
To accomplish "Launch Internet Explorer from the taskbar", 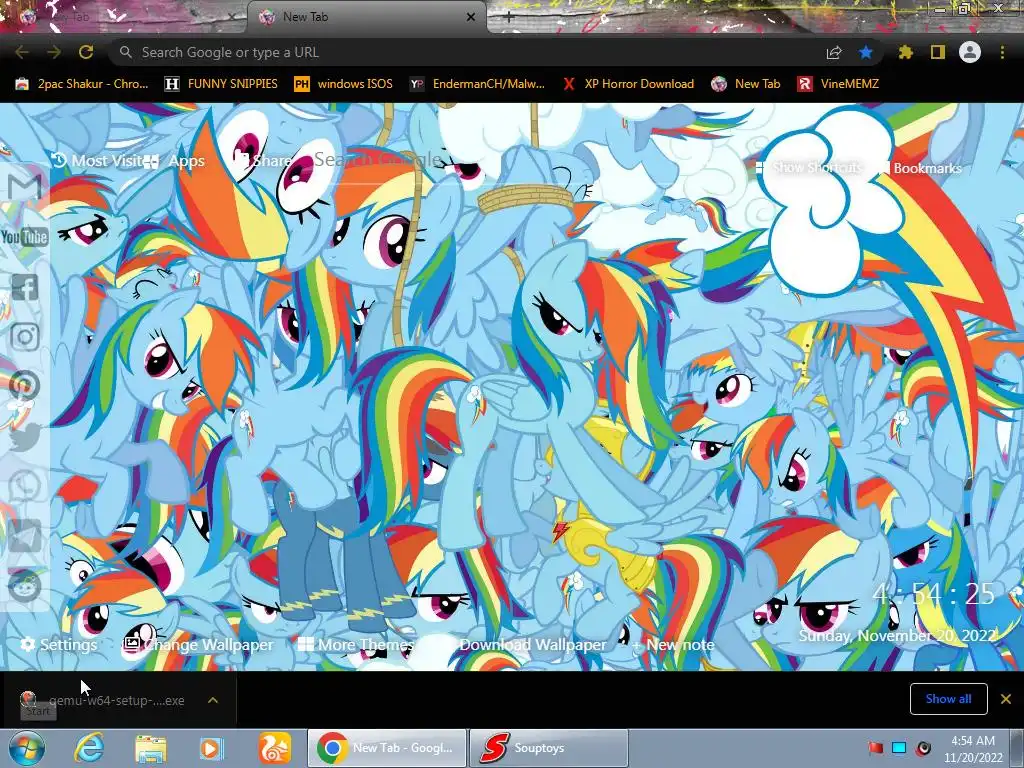I will (x=88, y=748).
